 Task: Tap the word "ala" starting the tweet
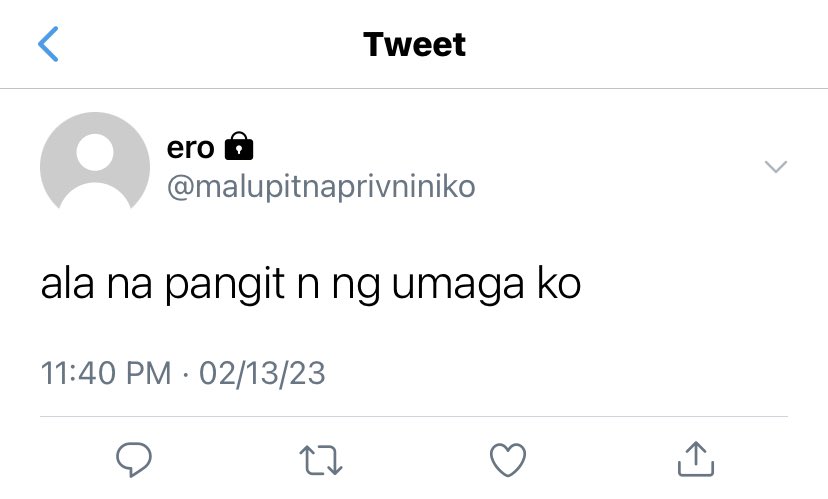tap(68, 284)
